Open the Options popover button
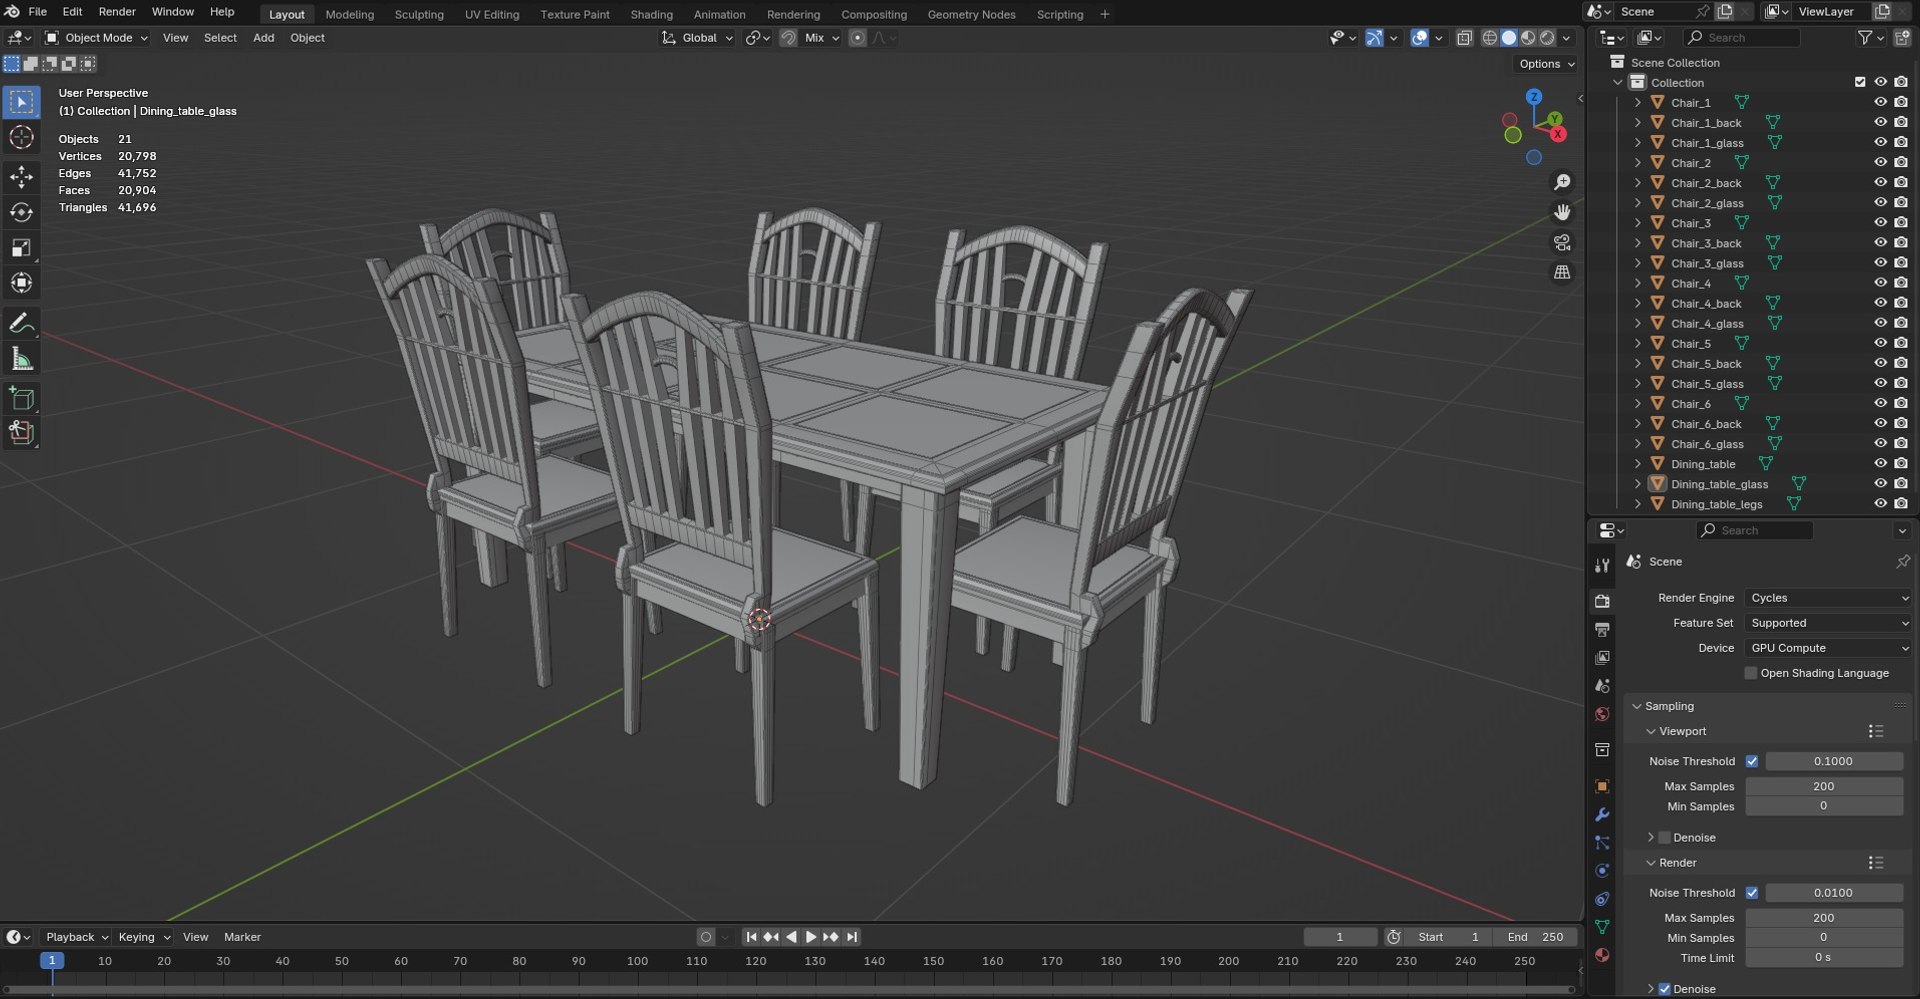The image size is (1920, 999). [1546, 64]
